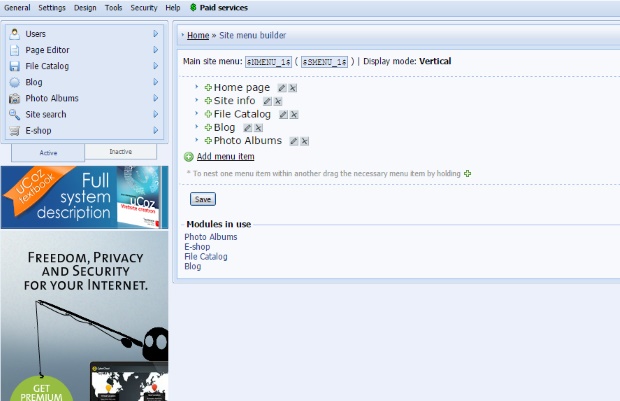Click the Blog globe icon in sidebar
620x401 pixels.
pyautogui.click(x=15, y=82)
